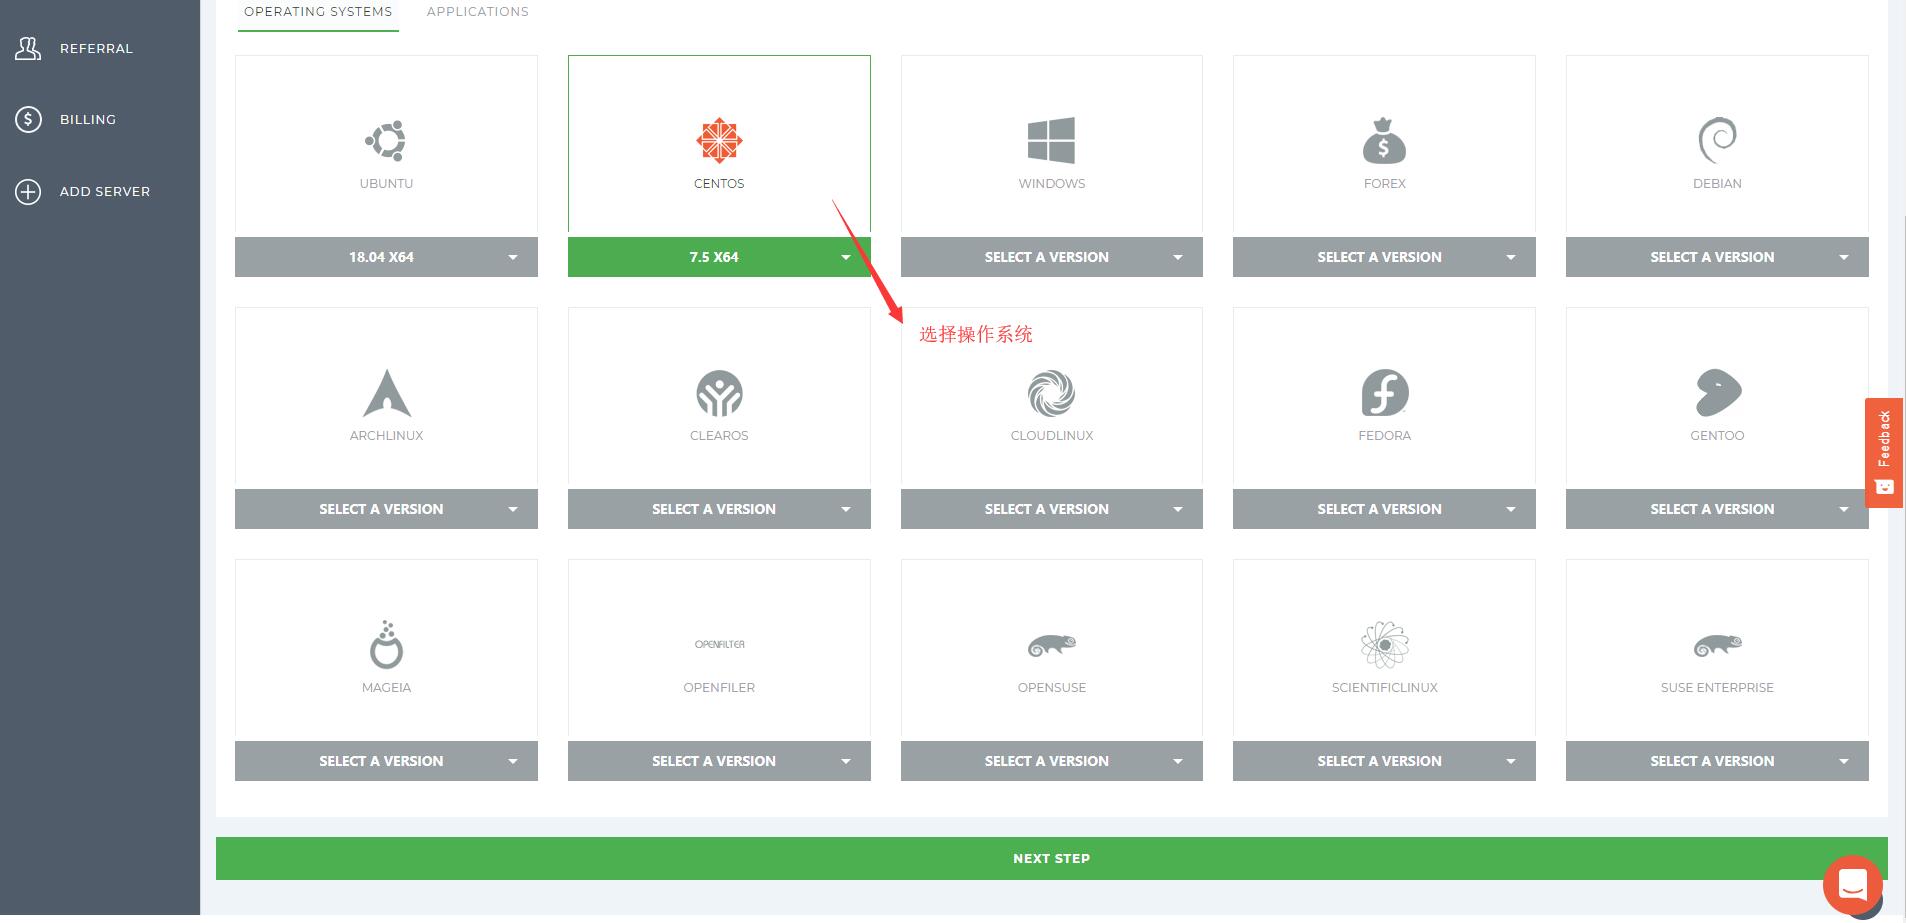Expand Forex Select a Version dropdown
Image resolution: width=1906 pixels, height=923 pixels.
pyautogui.click(x=1384, y=257)
